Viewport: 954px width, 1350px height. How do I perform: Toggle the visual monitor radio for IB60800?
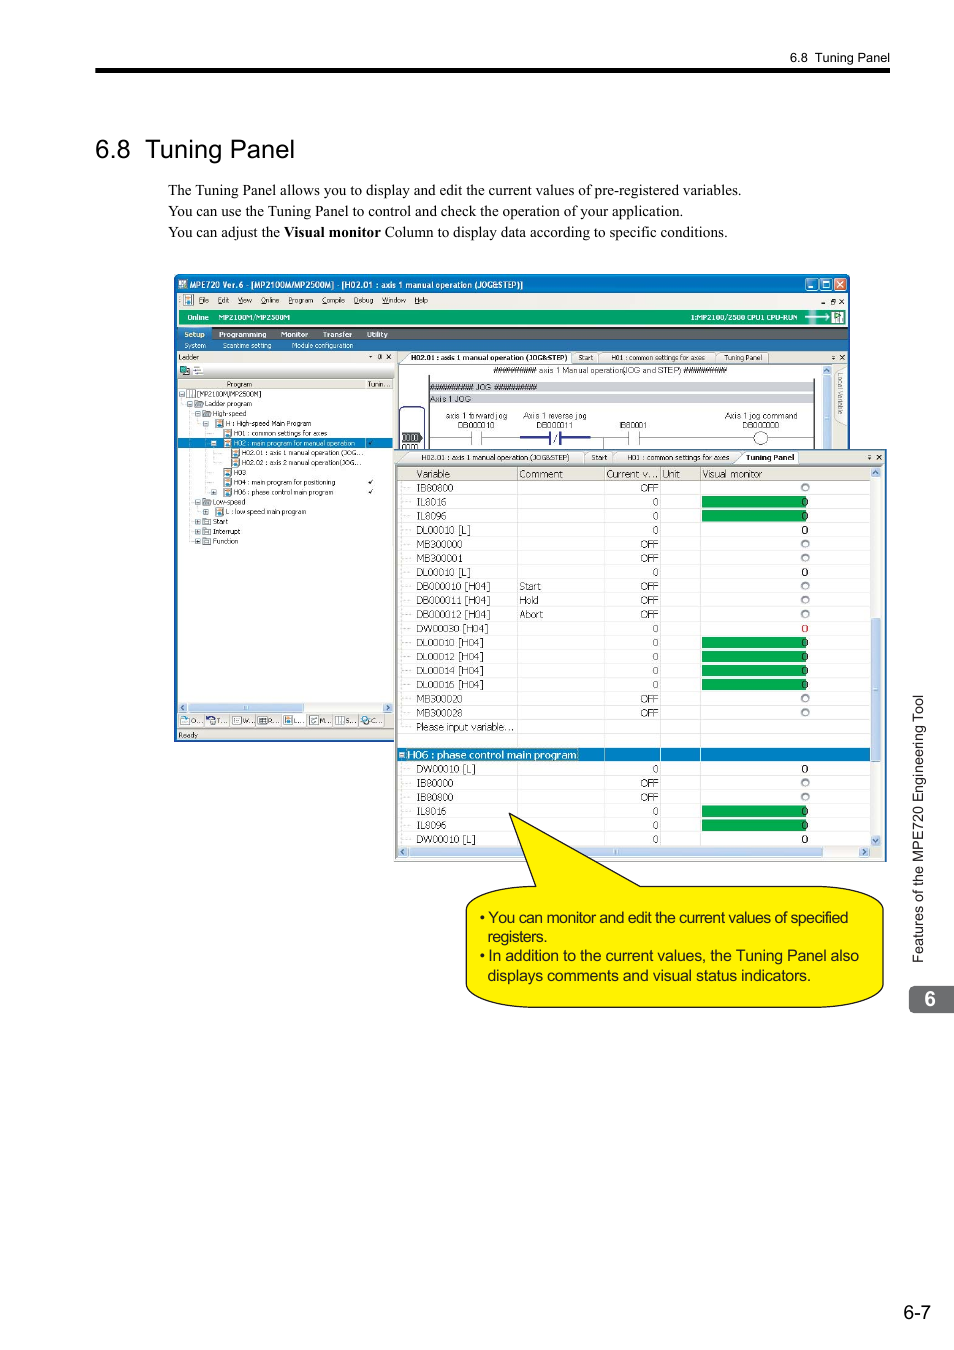(x=804, y=487)
